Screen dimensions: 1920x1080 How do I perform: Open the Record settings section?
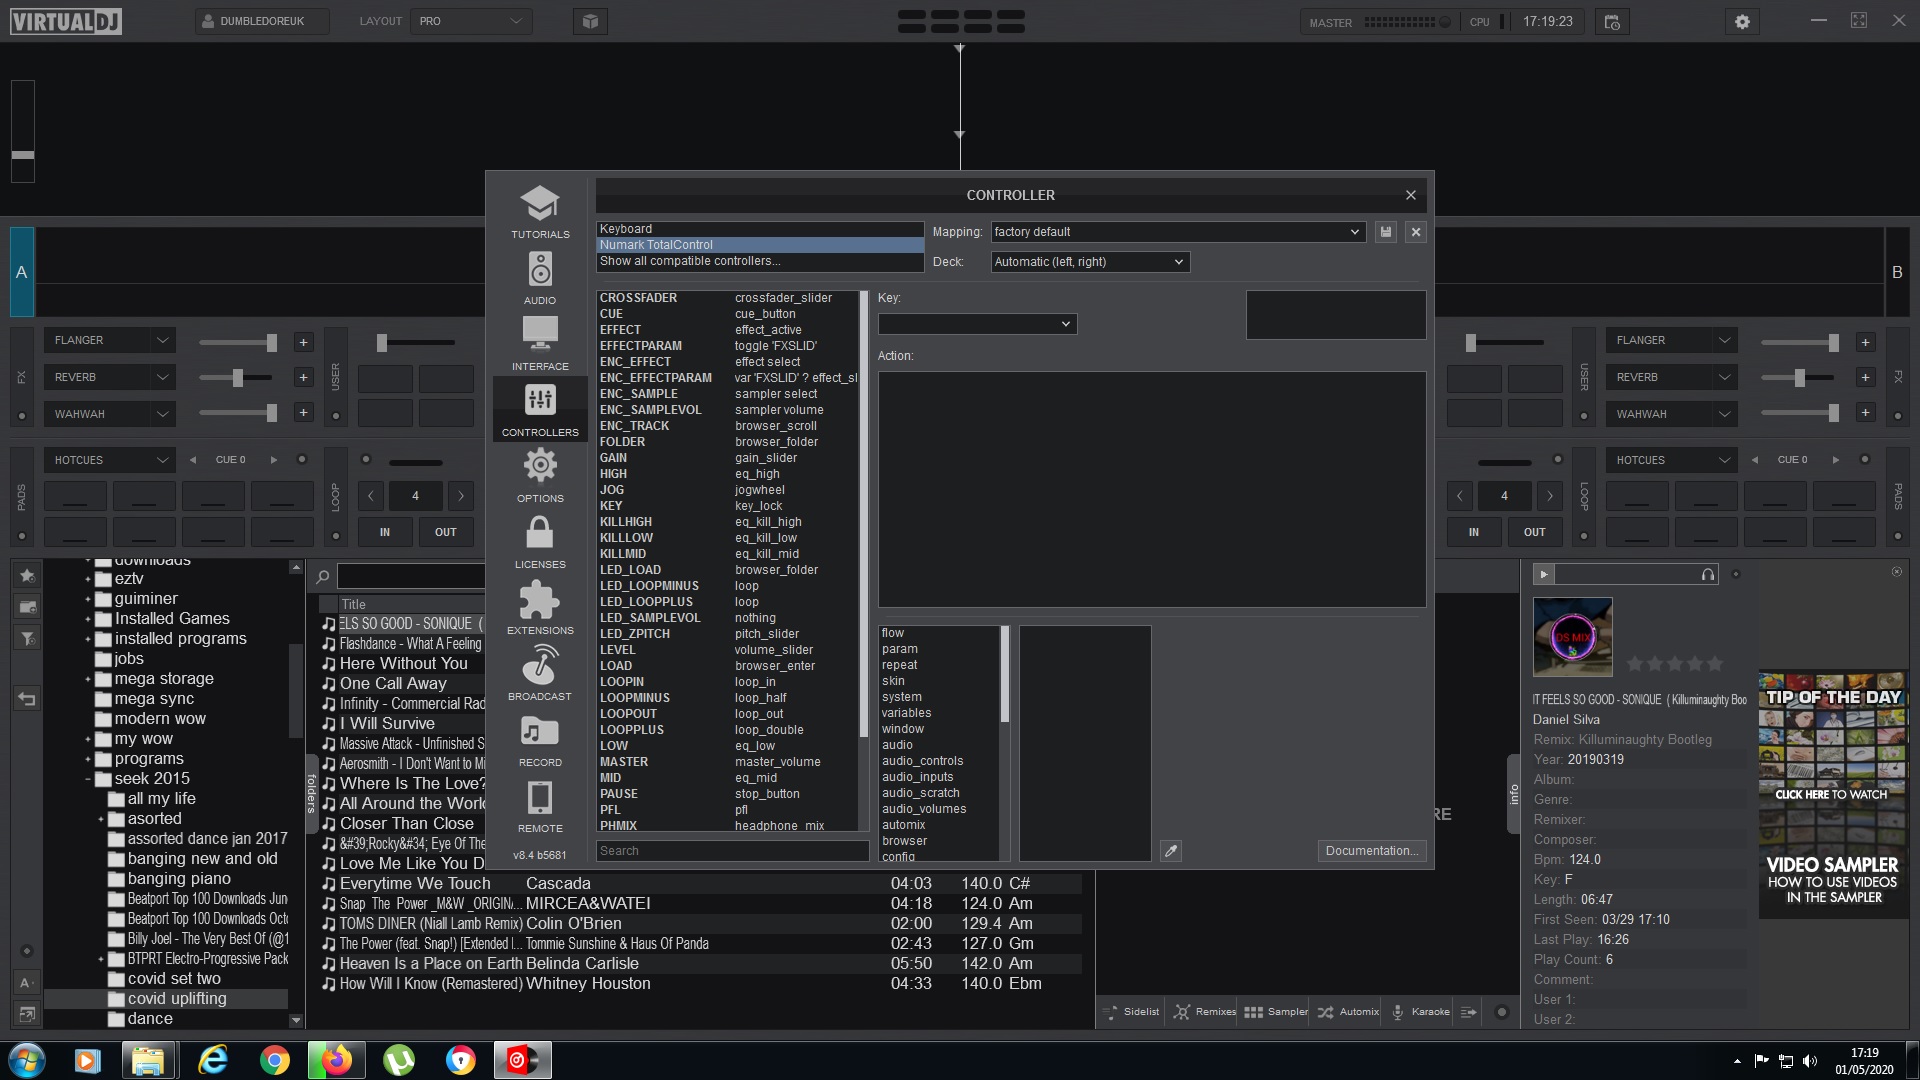pos(540,740)
